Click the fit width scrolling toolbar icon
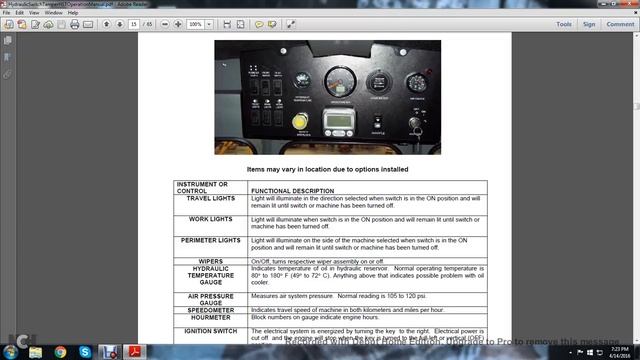Screen dimensions: 640x360 tap(227, 24)
